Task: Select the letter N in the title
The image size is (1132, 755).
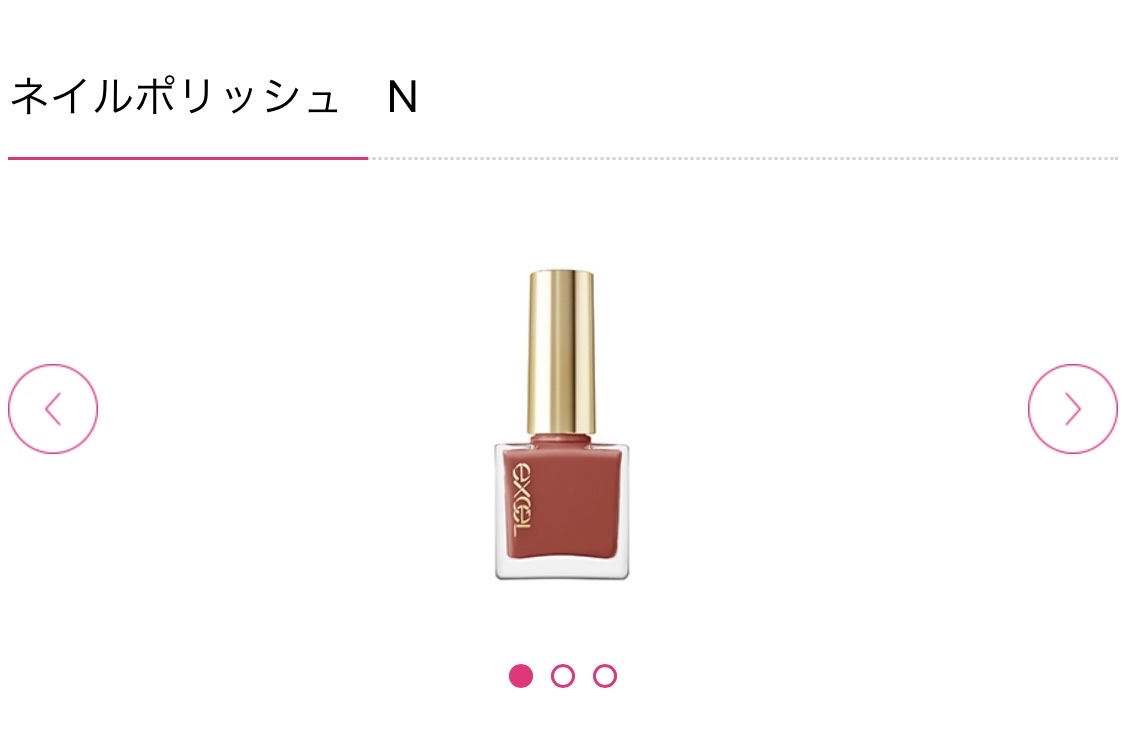Action: coord(403,97)
